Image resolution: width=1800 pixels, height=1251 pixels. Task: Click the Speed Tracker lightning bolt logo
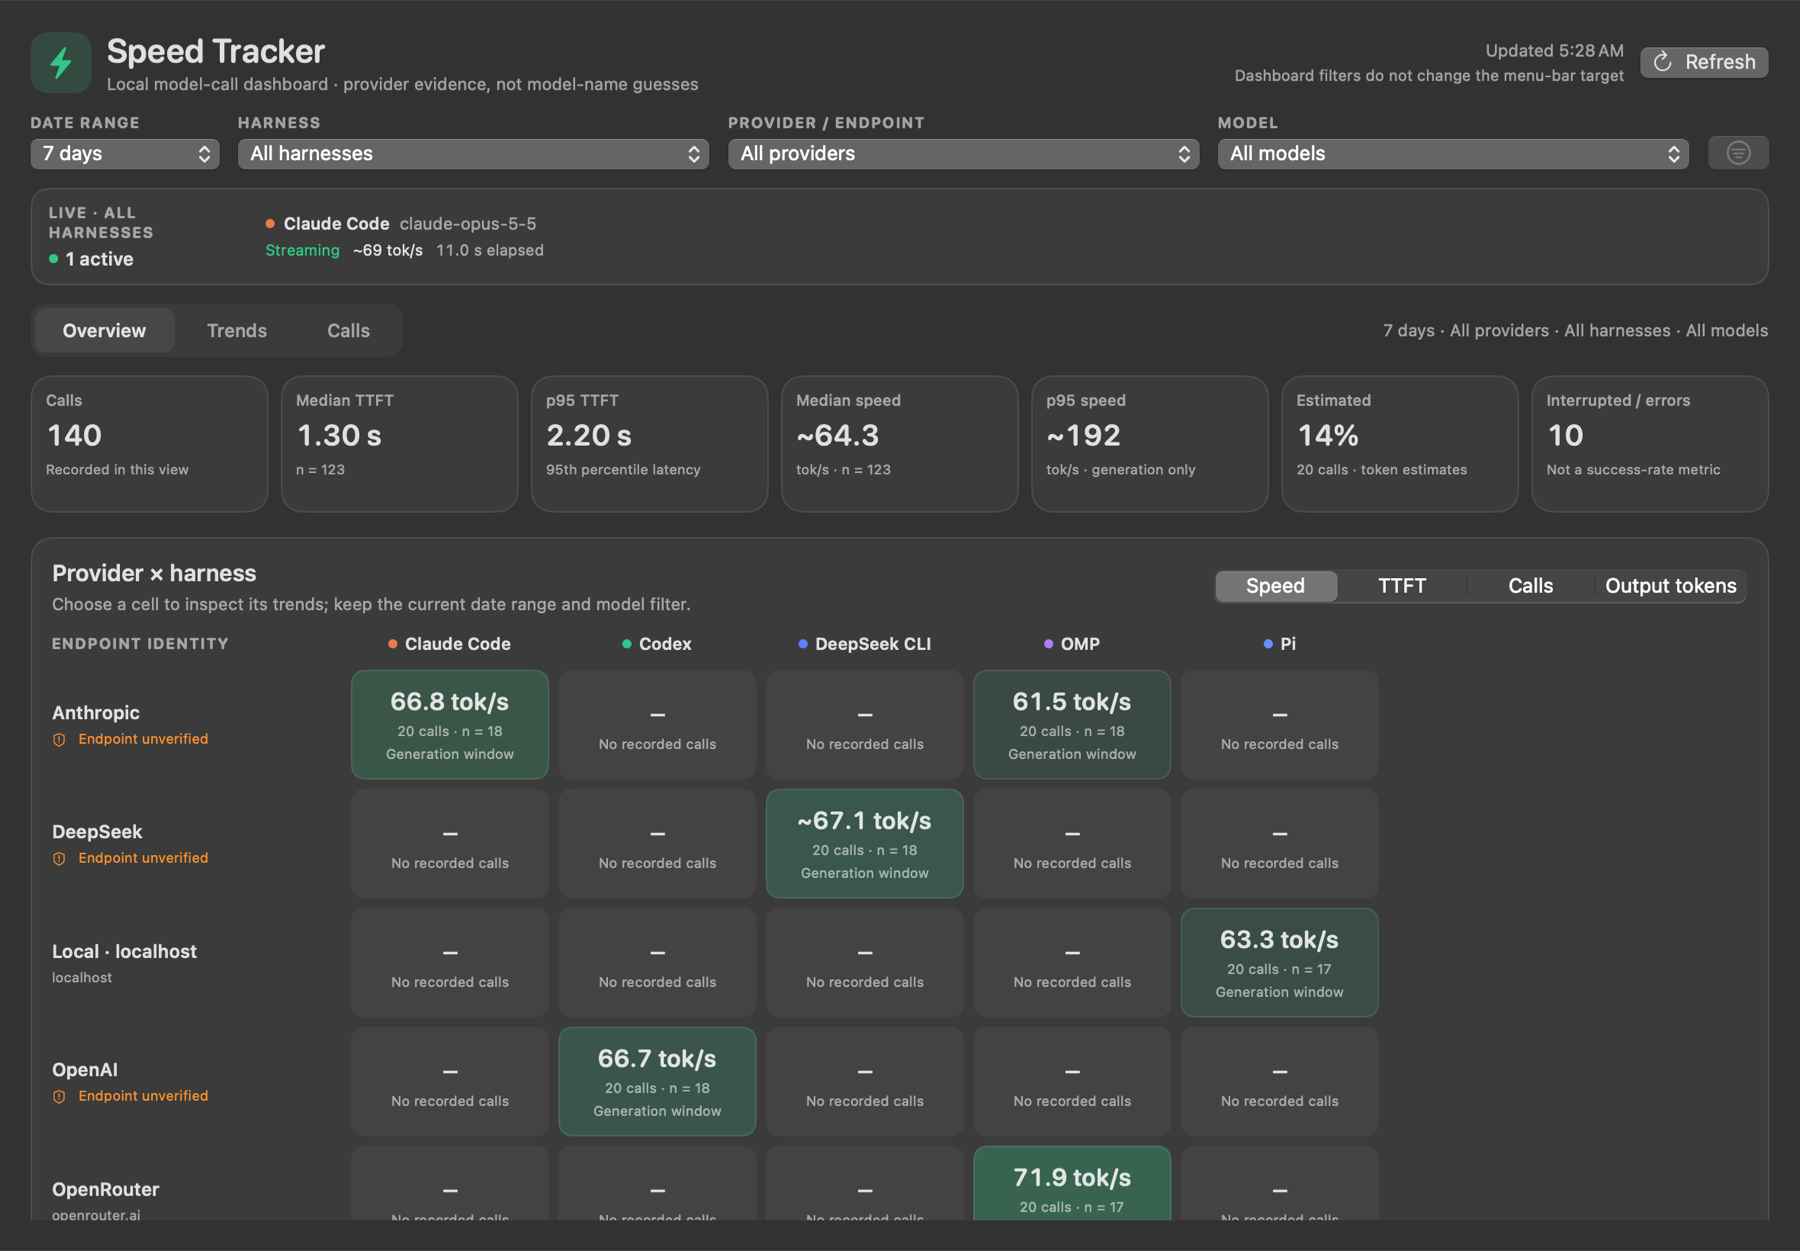pos(61,62)
